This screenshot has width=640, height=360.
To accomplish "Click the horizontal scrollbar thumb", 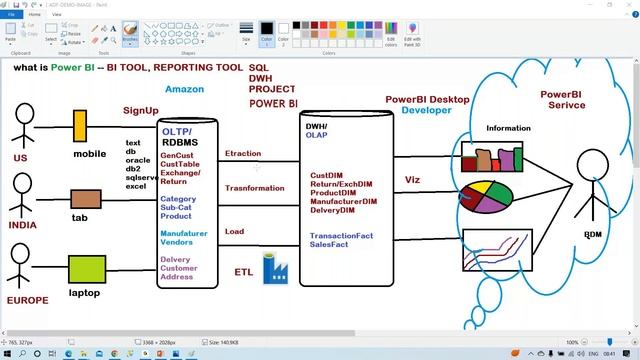I will click(181, 333).
